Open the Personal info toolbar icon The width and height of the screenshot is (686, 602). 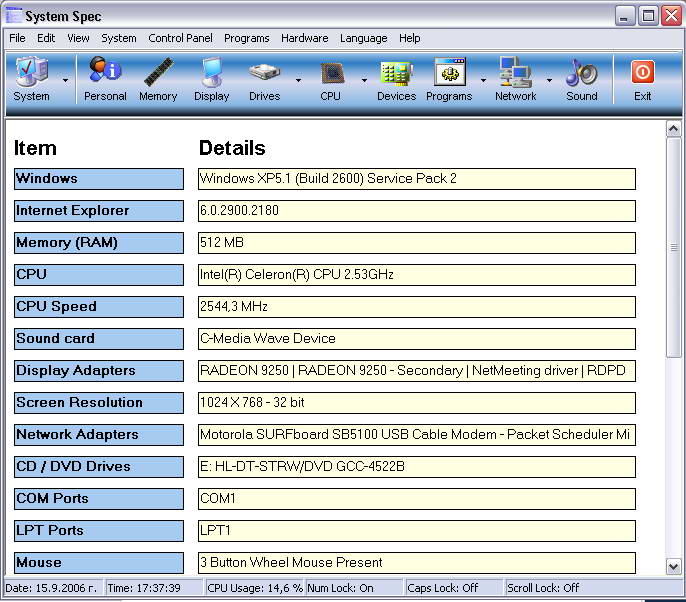pos(105,79)
